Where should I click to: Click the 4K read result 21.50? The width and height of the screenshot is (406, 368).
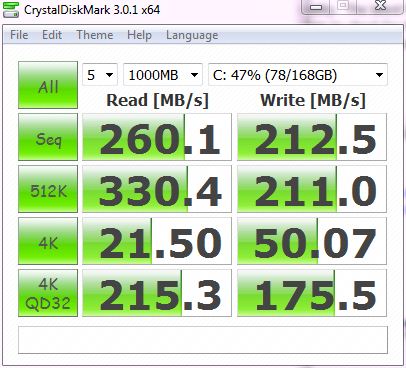point(157,241)
